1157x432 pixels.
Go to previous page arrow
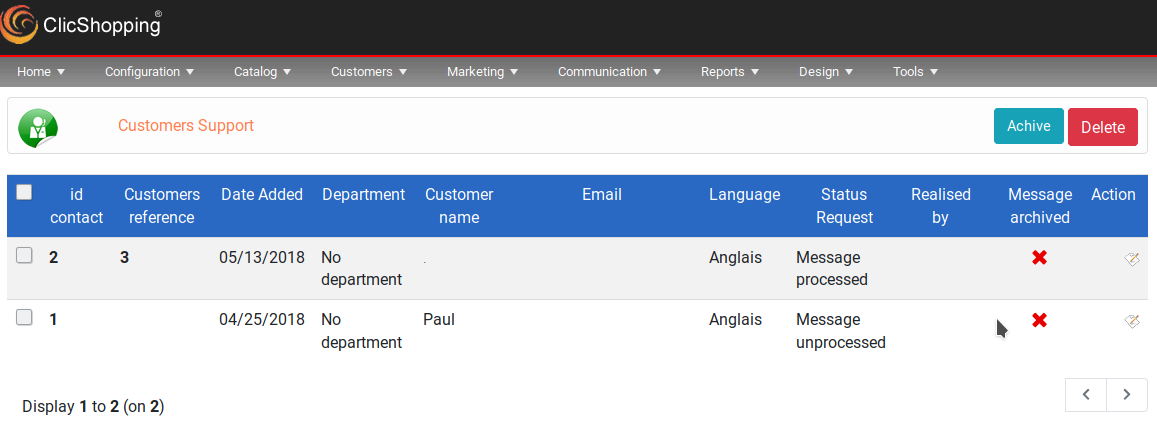coord(1086,394)
